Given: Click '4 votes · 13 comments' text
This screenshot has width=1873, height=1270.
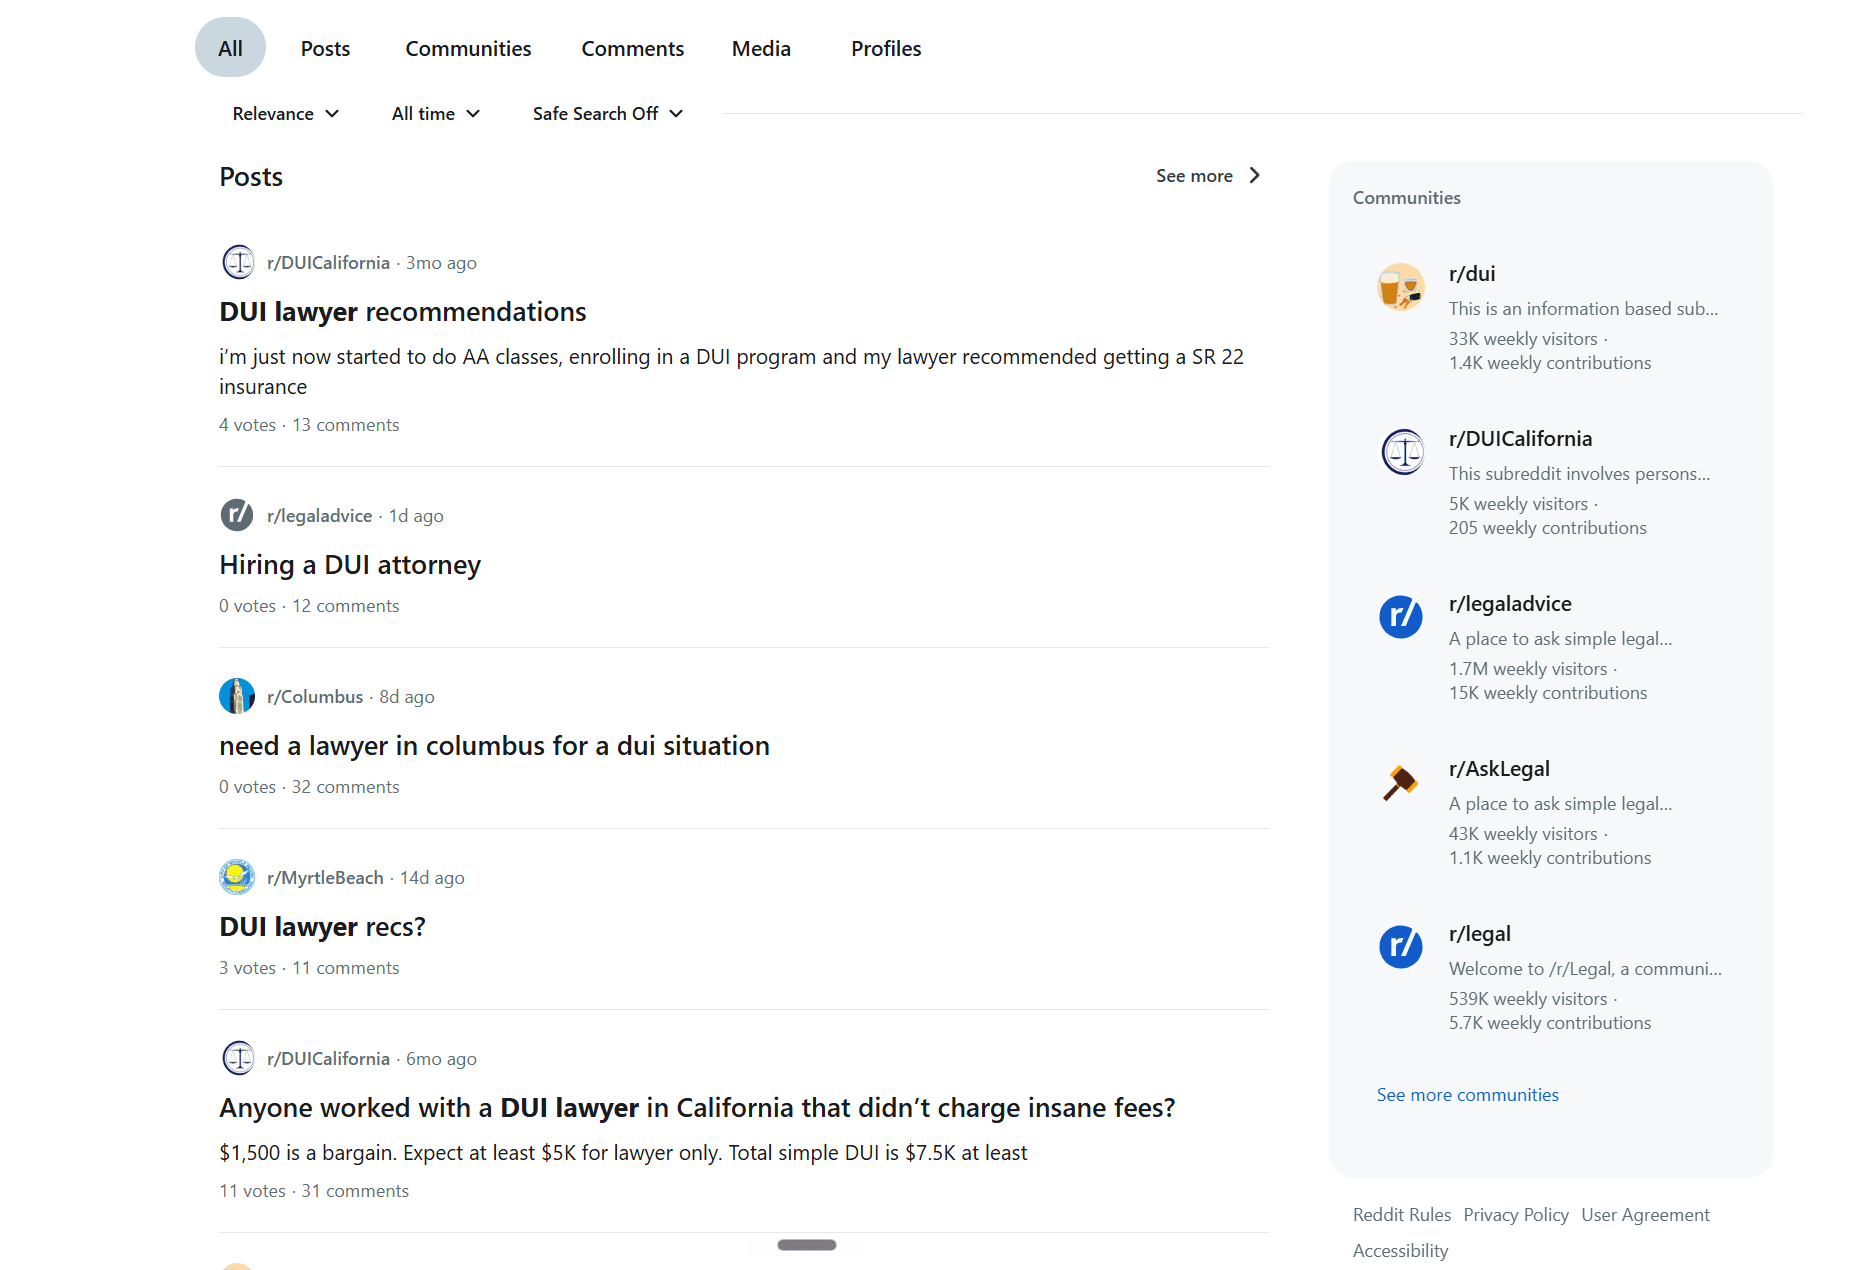Looking at the screenshot, I should (309, 425).
